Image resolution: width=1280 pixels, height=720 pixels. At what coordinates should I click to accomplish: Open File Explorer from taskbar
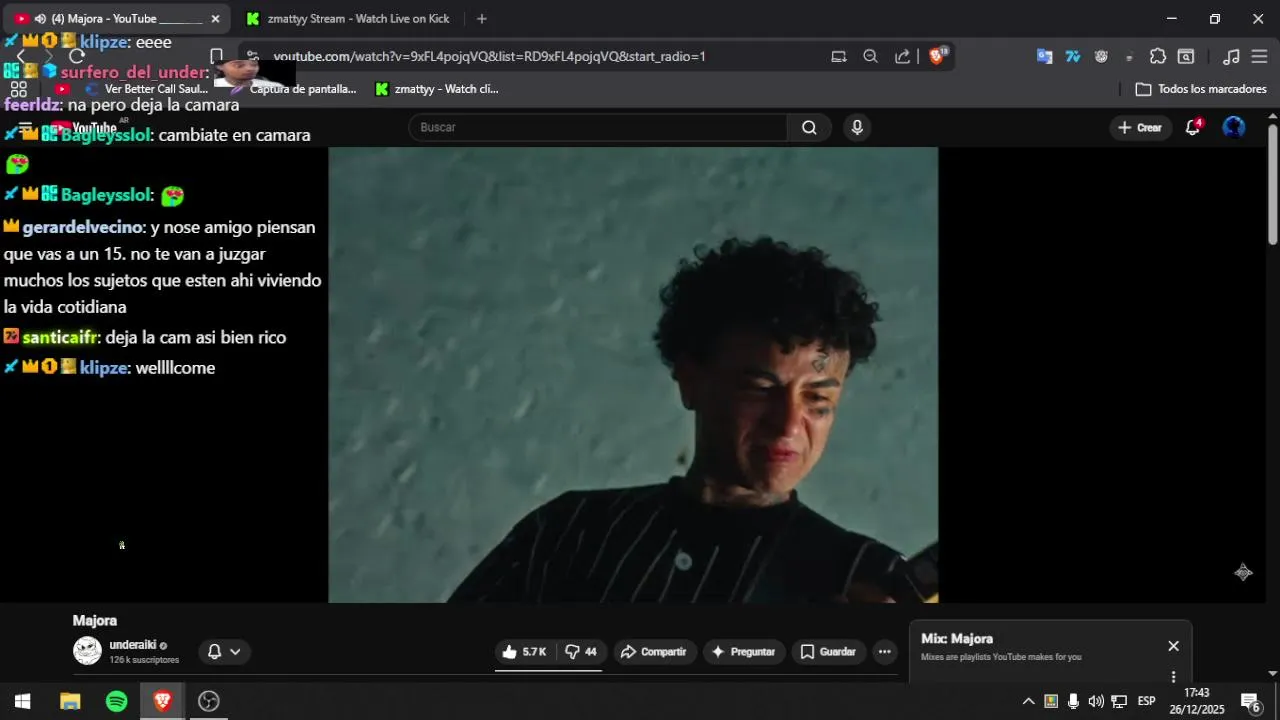click(70, 701)
